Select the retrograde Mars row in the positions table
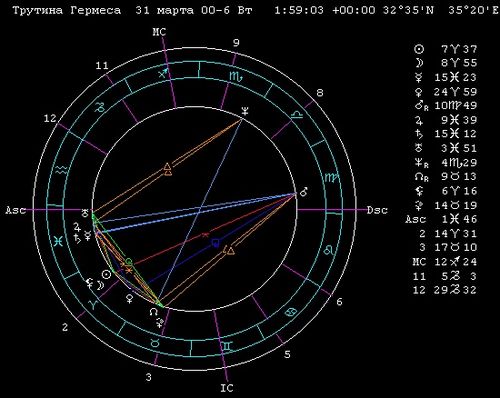Screen dimensions: 500x398 click(446, 106)
